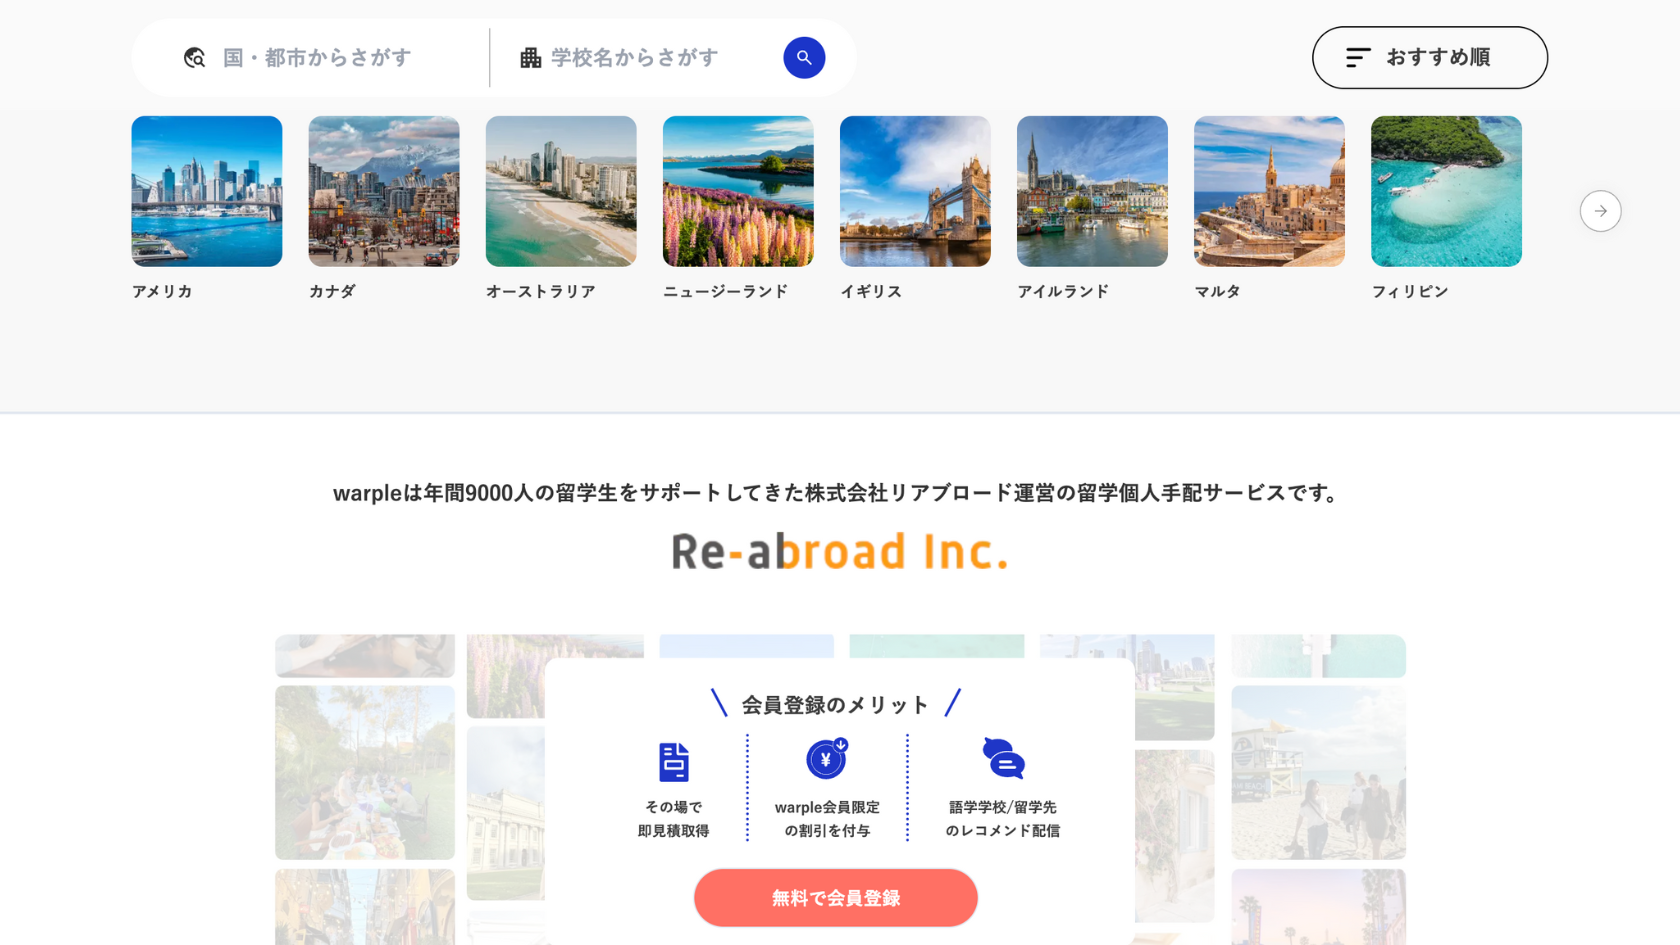Click the globe search icon
This screenshot has height=945, width=1680.
[195, 58]
